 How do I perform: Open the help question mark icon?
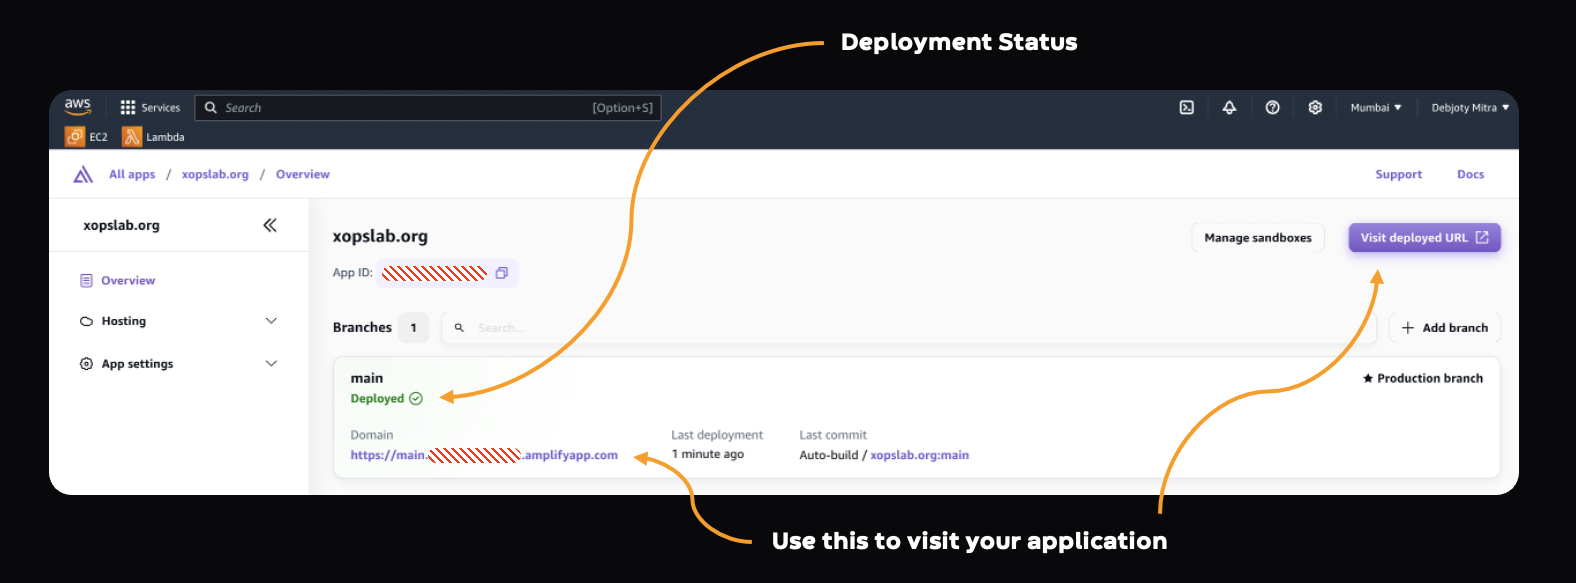[1272, 107]
